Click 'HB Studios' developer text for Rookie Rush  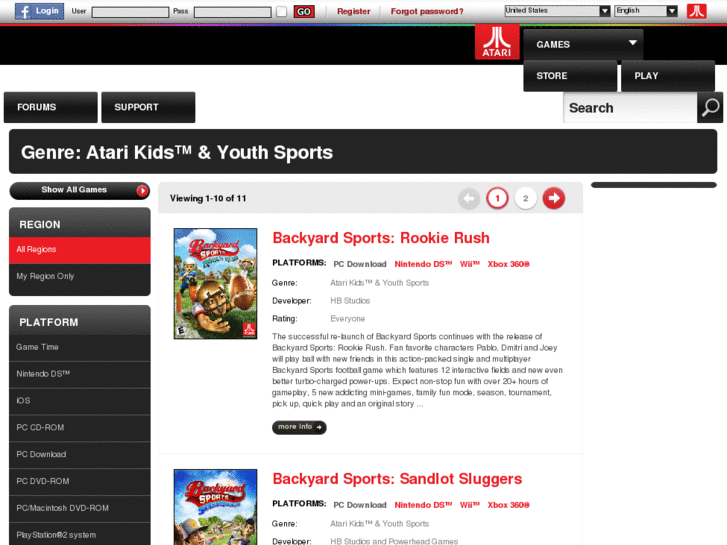point(350,301)
